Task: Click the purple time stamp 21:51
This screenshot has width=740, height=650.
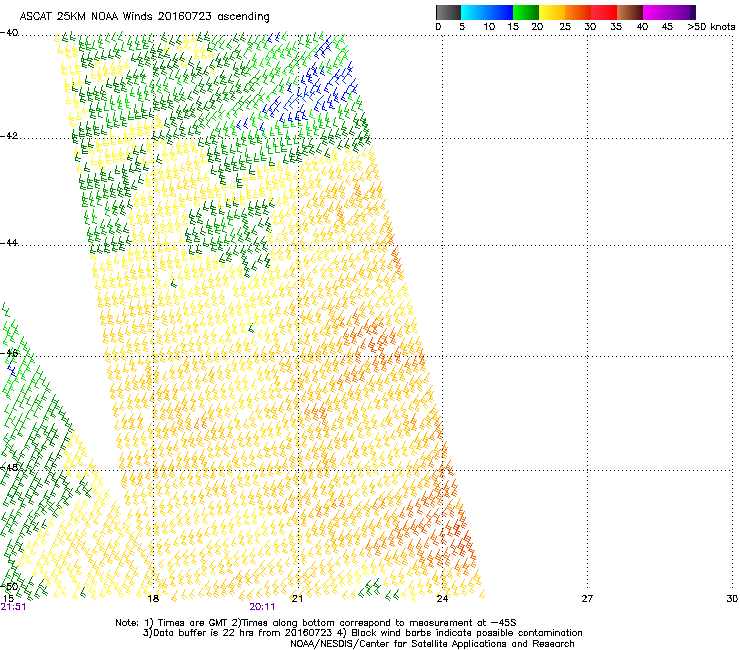Action: coord(13,607)
